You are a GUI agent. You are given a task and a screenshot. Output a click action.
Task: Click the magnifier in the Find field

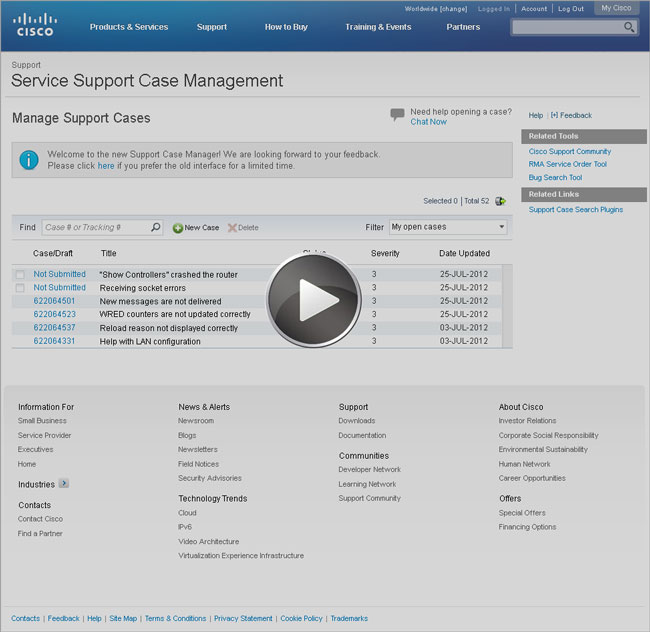(155, 228)
